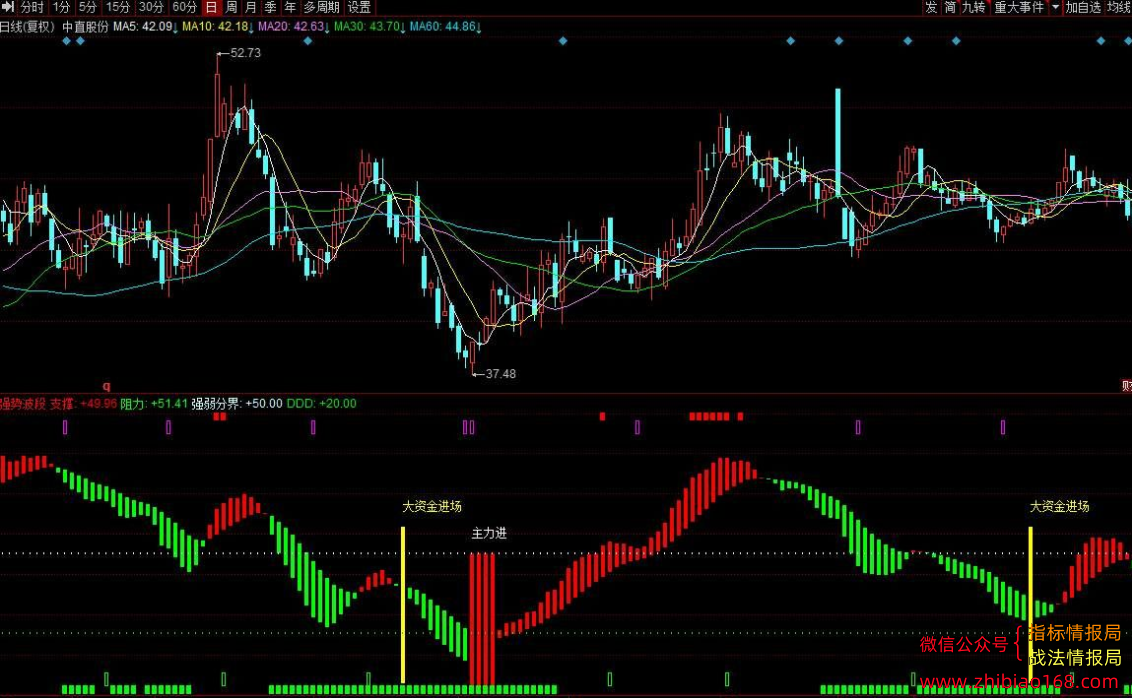
Task: Click the left 大资金进场 signal label
Action: tap(432, 507)
